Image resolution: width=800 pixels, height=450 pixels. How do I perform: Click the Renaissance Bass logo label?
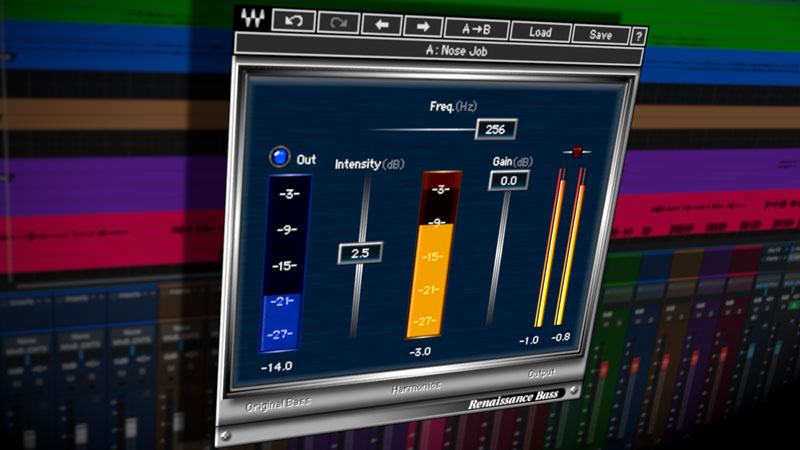click(514, 405)
